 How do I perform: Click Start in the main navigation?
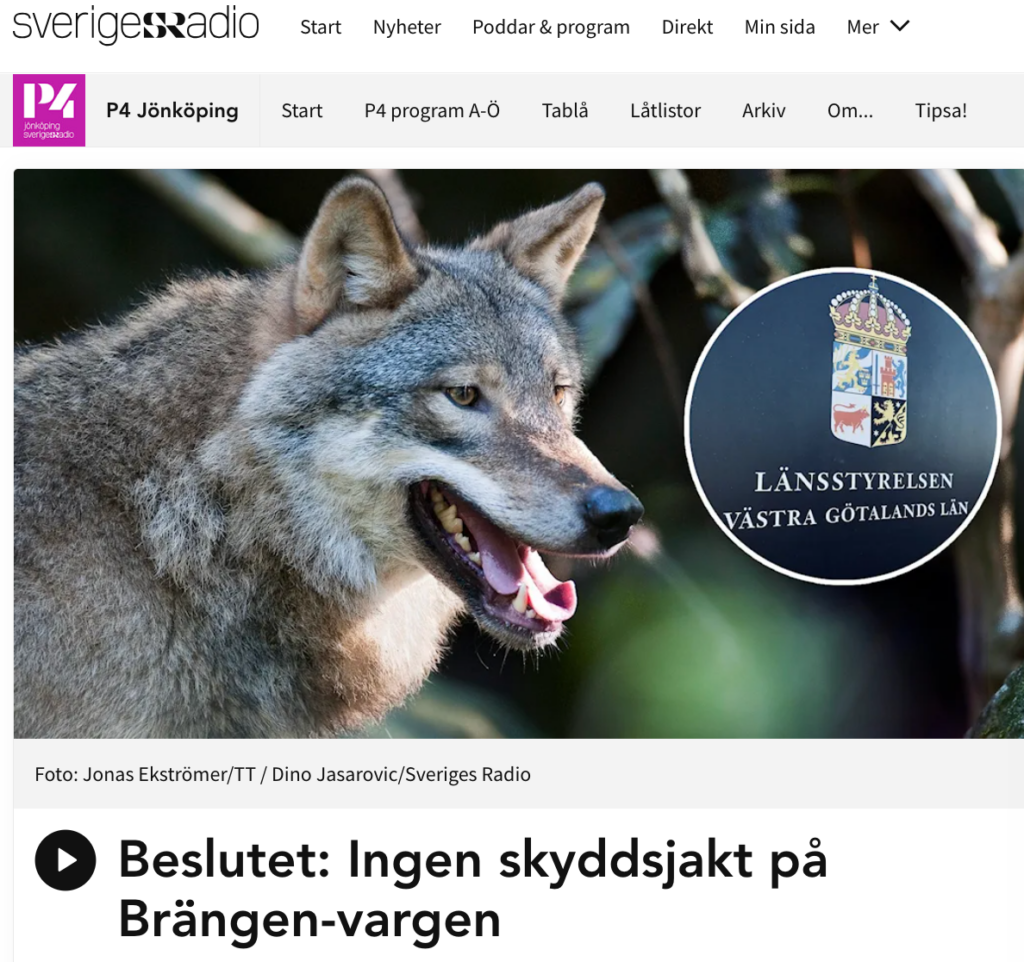click(321, 27)
